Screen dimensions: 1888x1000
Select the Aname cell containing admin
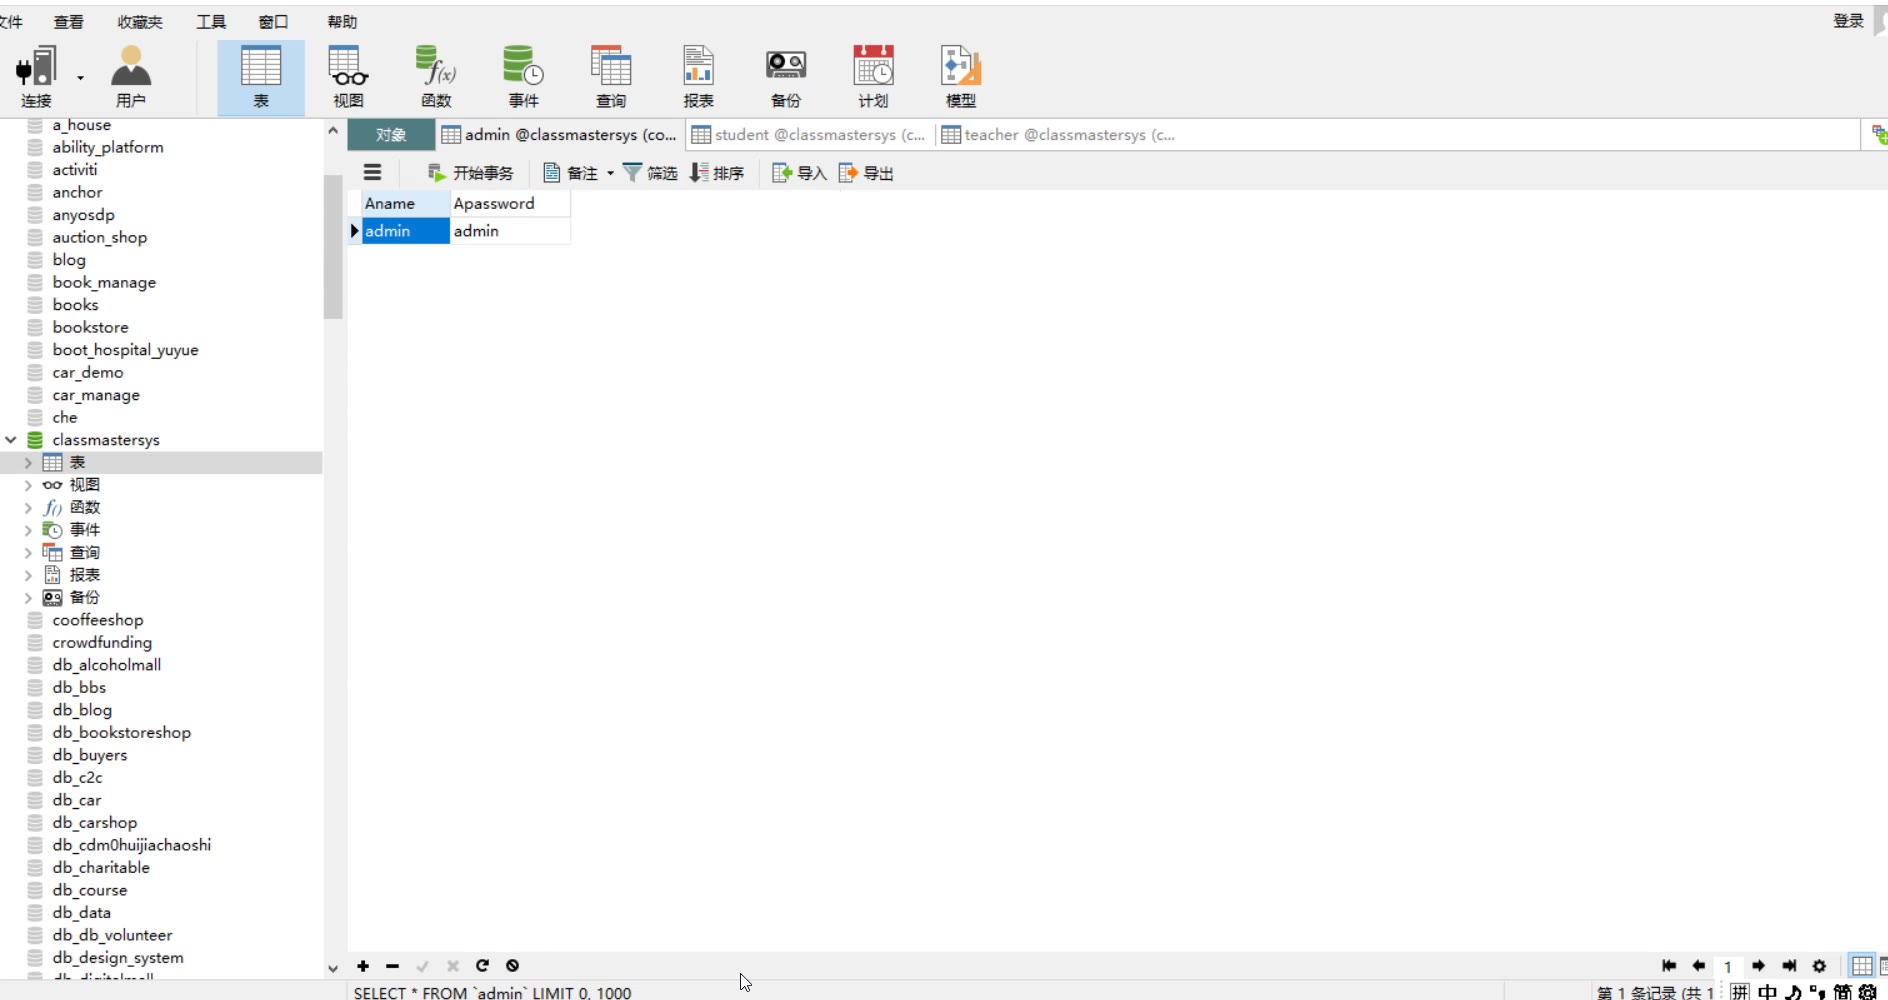tap(405, 231)
